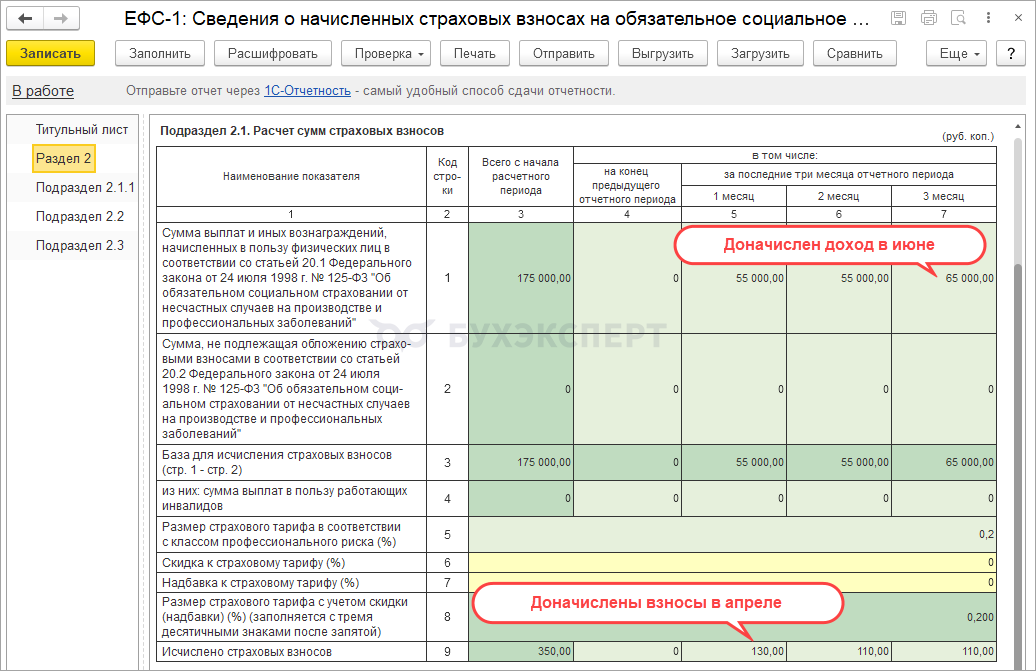1036x671 pixels.
Task: Select row 3 total base value 175 000,00
Action: 521,462
